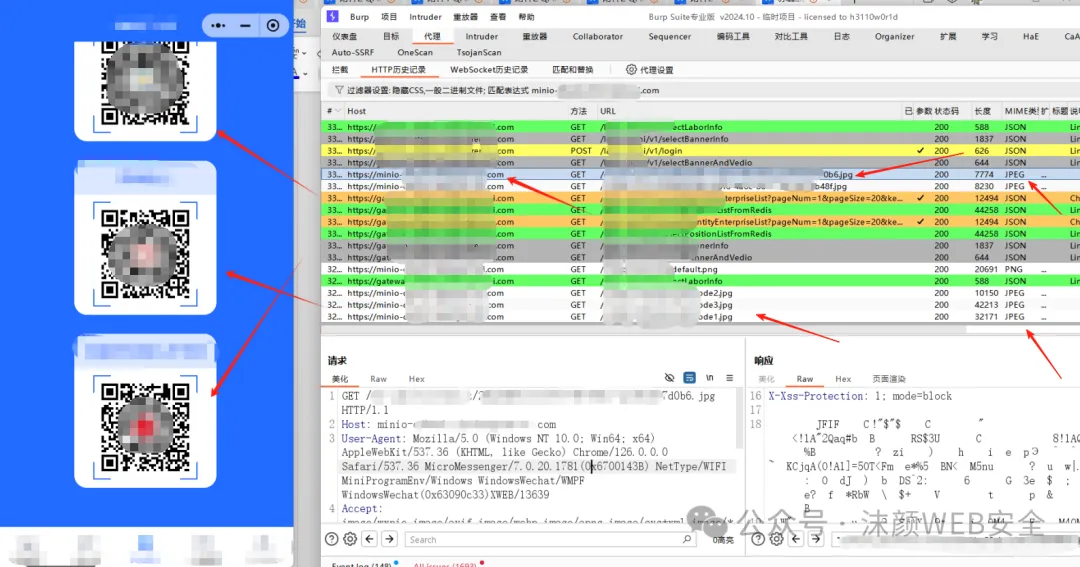Open the OneScan tab

point(415,52)
